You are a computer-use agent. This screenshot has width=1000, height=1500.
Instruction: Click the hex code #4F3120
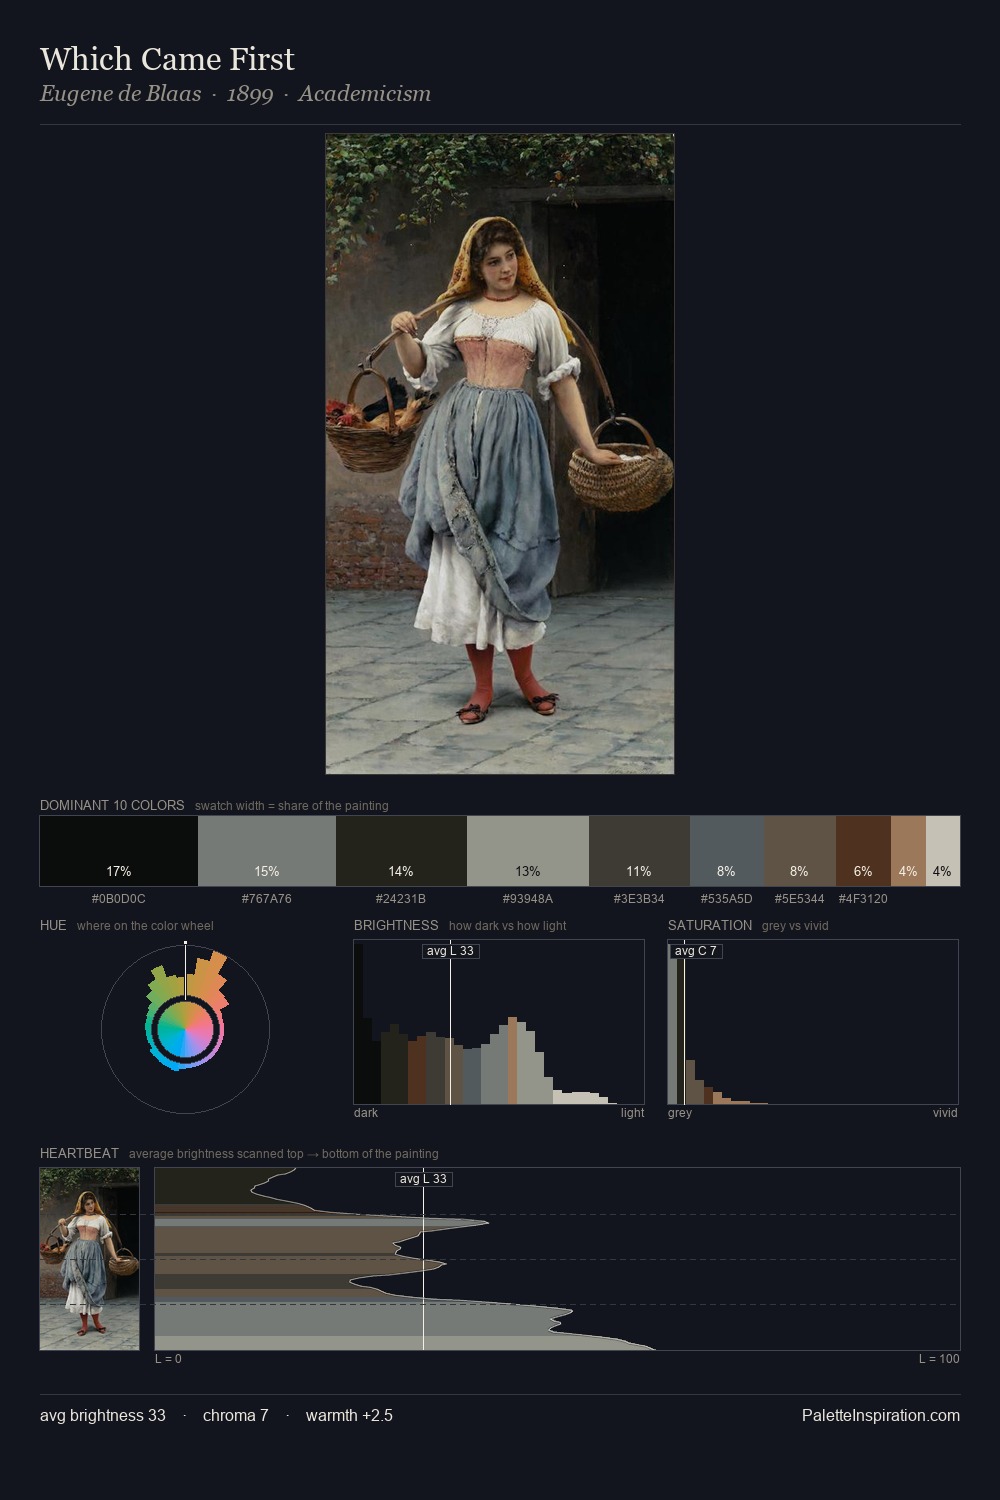pyautogui.click(x=863, y=899)
